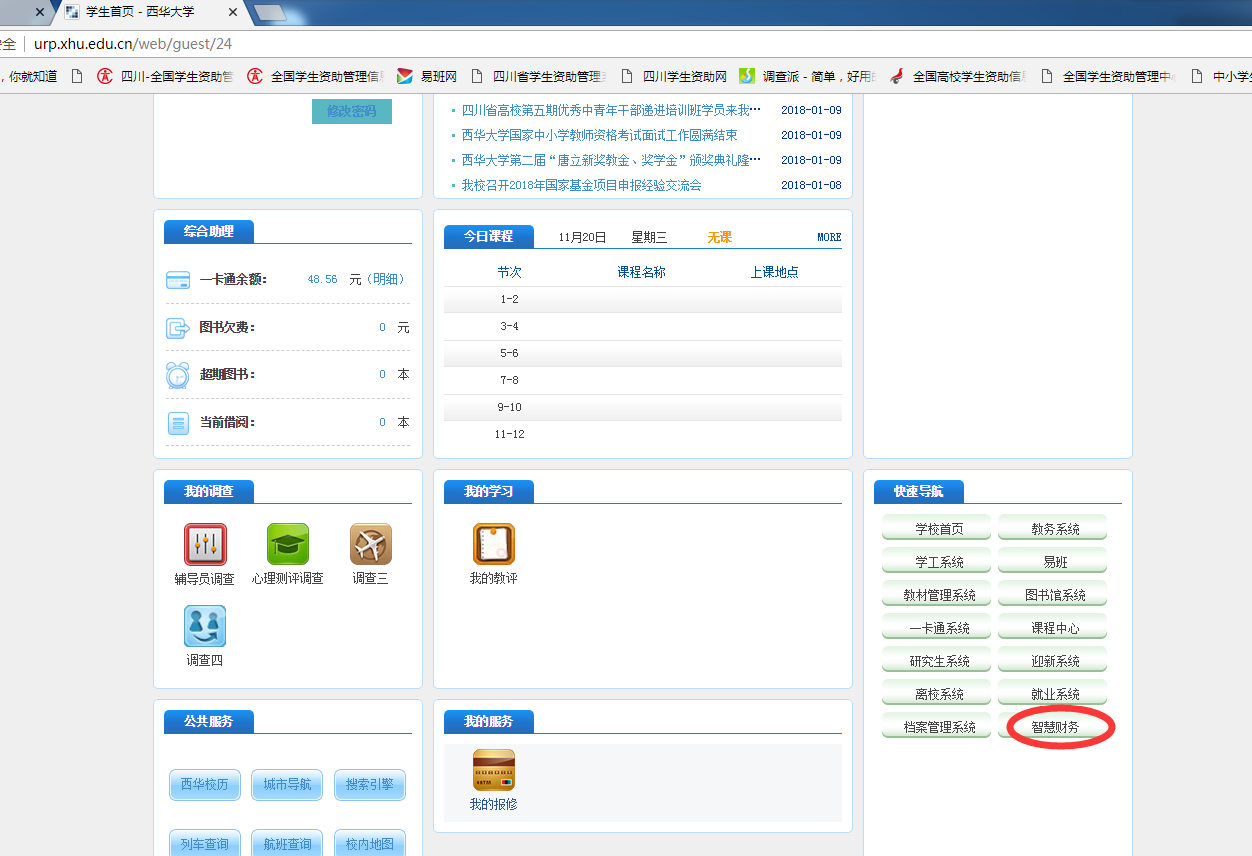Open the 辅导员调查 survey icon
The image size is (1252, 856).
[x=205, y=545]
